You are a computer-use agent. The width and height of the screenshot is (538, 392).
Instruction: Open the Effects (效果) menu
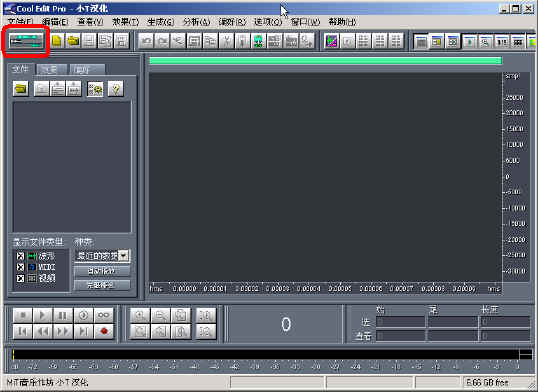tap(126, 22)
